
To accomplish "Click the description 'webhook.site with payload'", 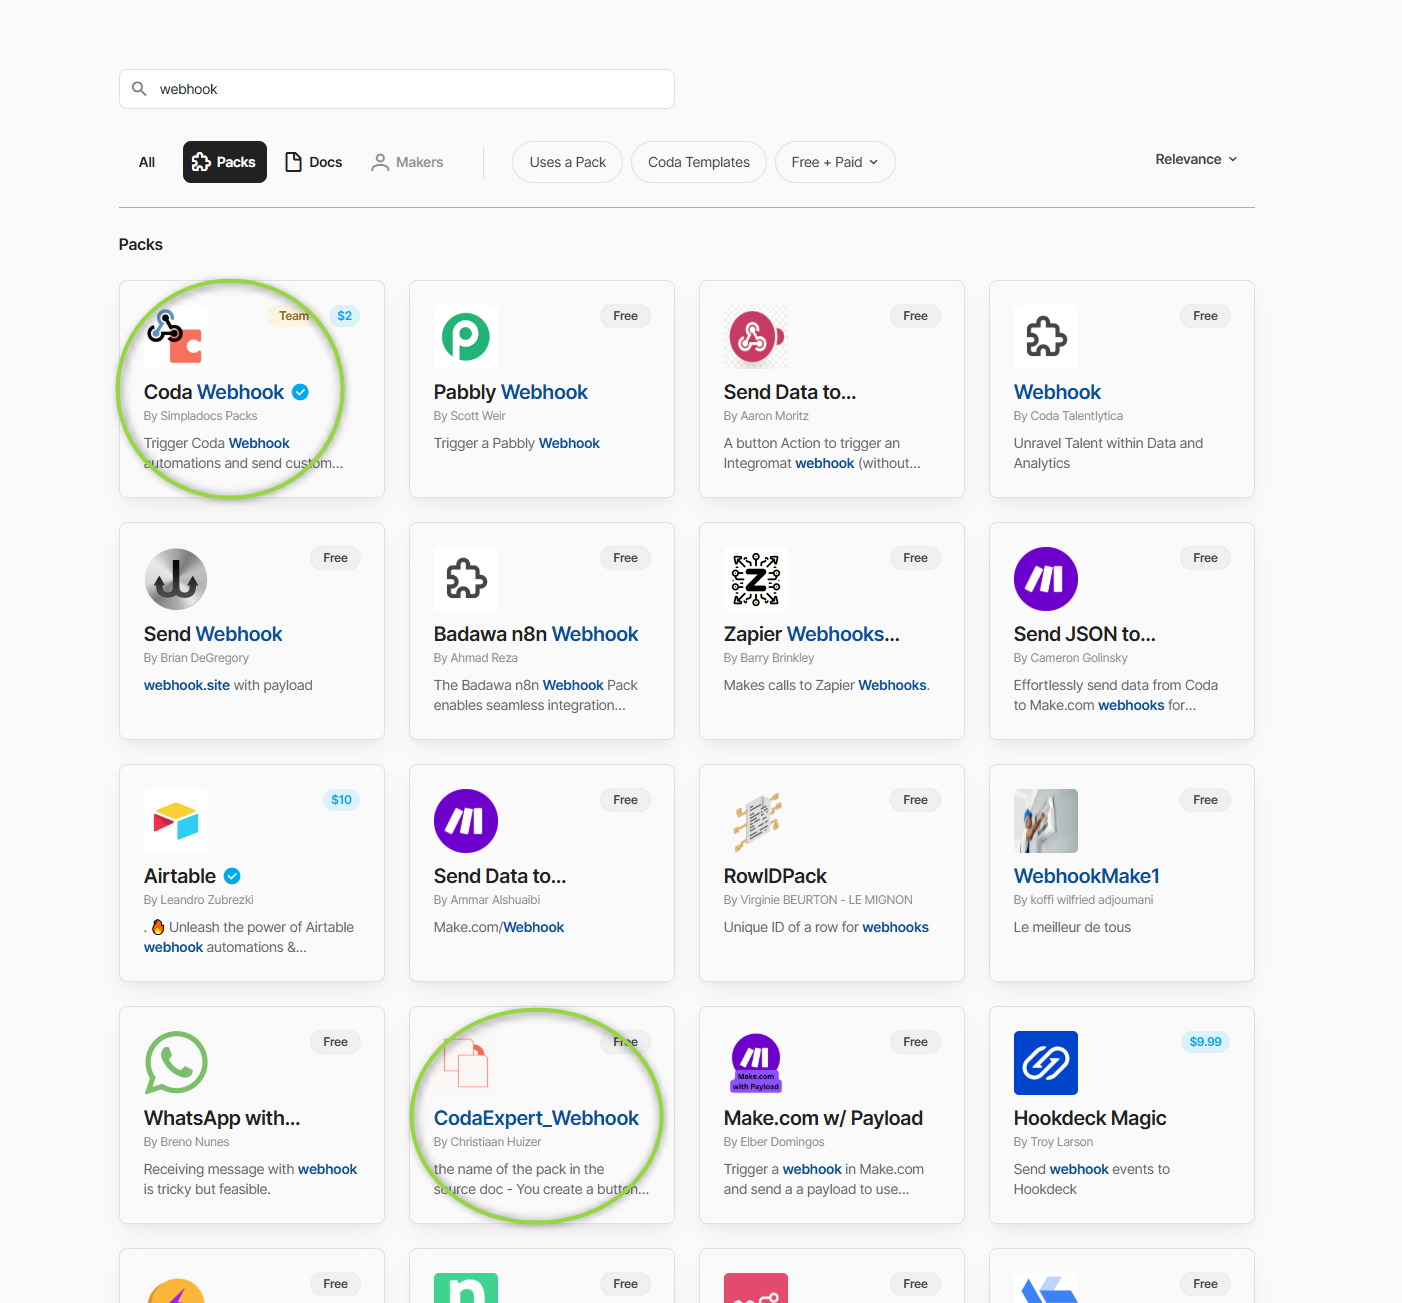I will click(x=228, y=685).
